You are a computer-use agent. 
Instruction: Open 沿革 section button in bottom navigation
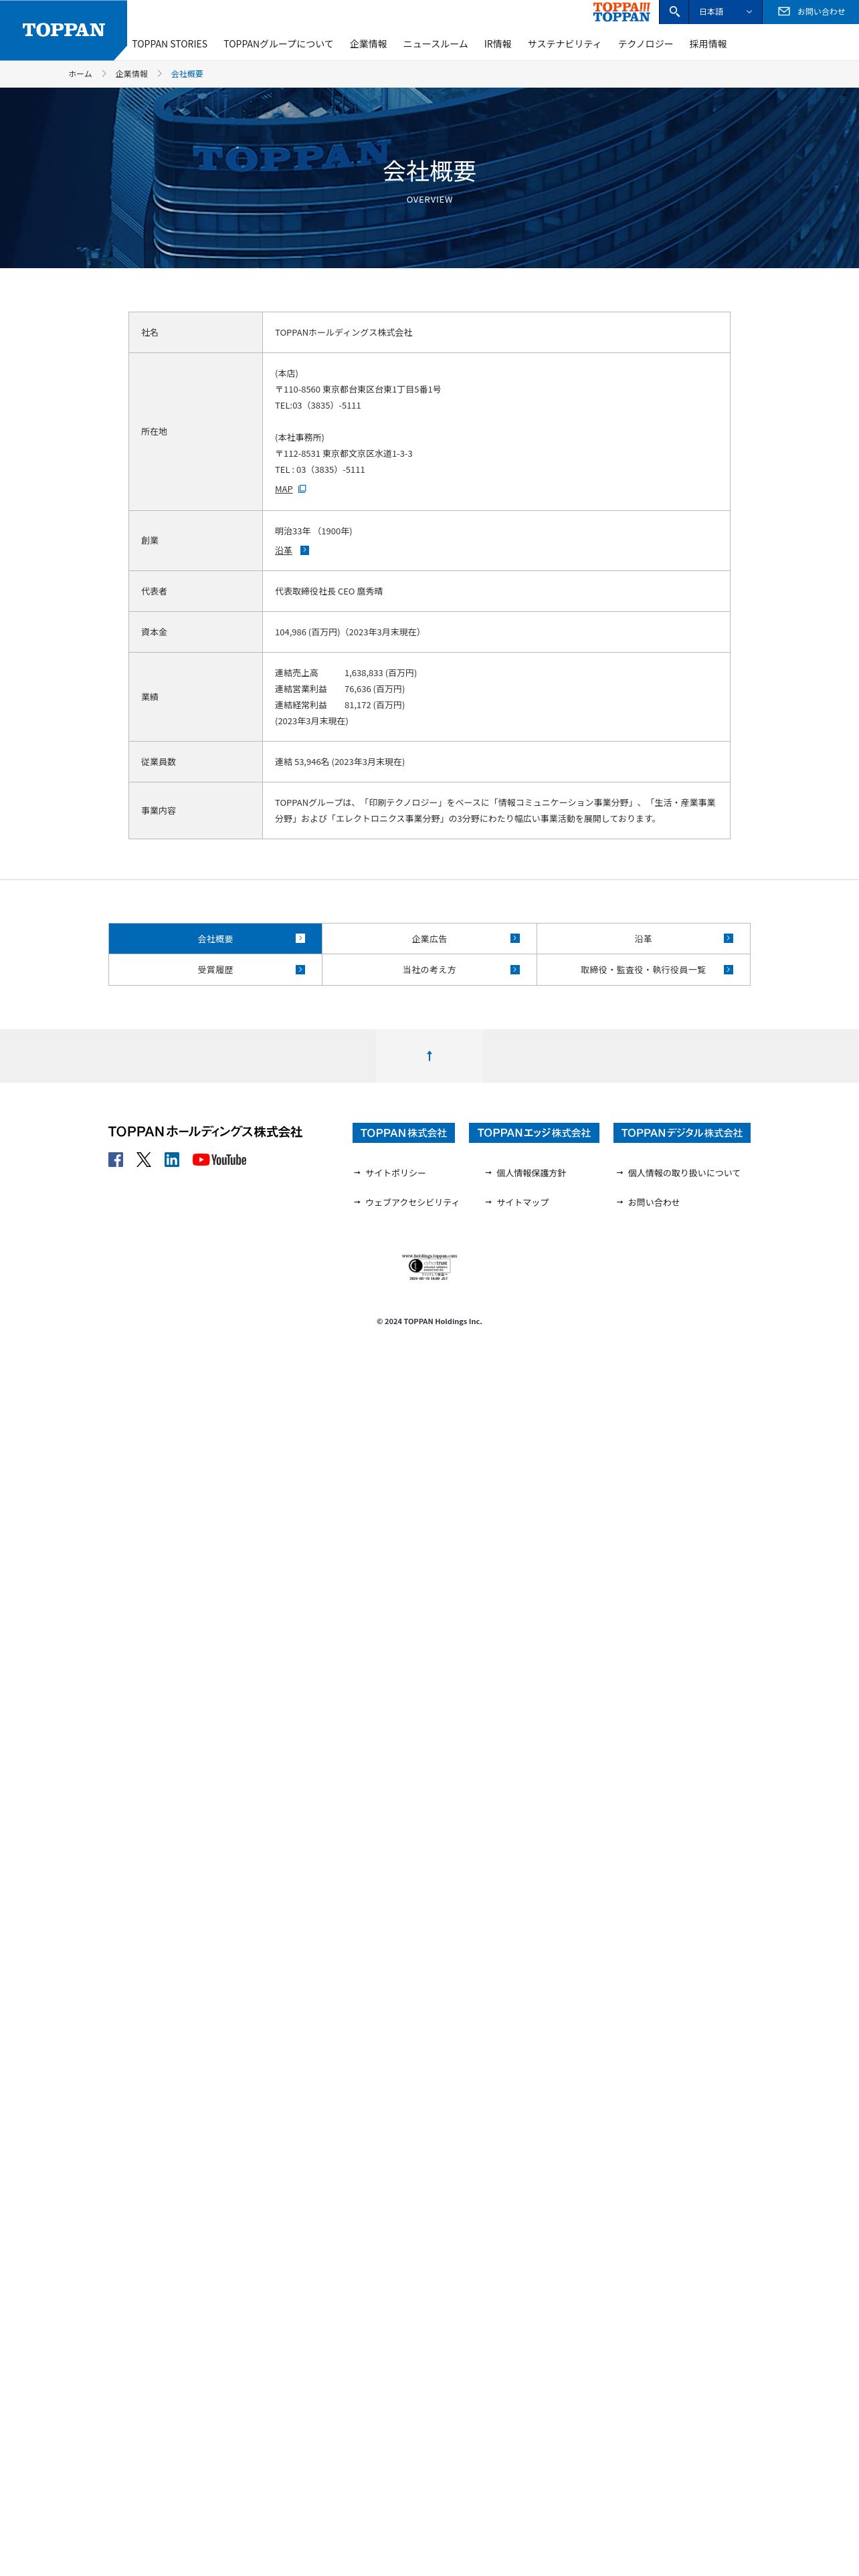tap(643, 938)
